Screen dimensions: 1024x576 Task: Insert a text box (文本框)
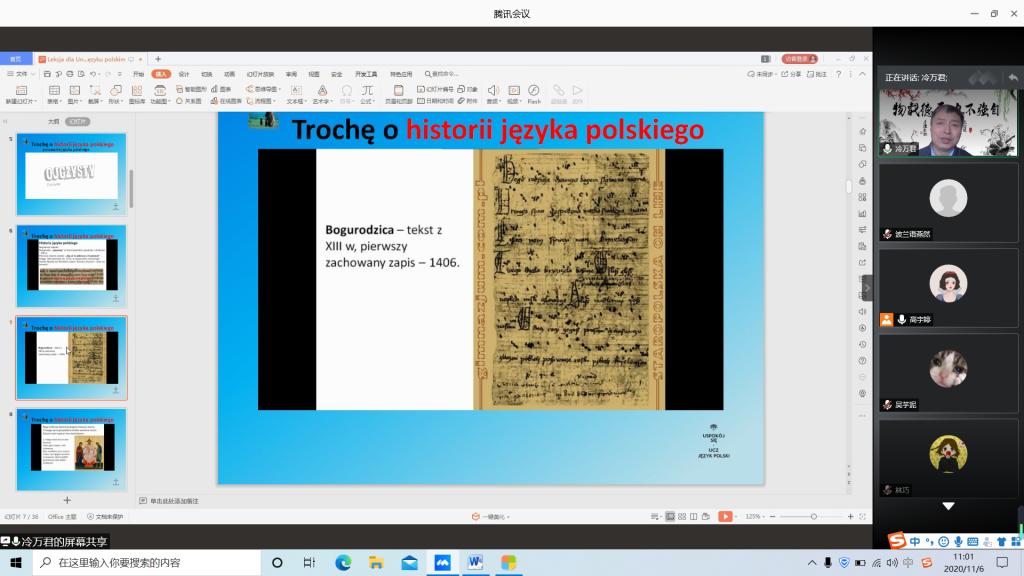(295, 91)
